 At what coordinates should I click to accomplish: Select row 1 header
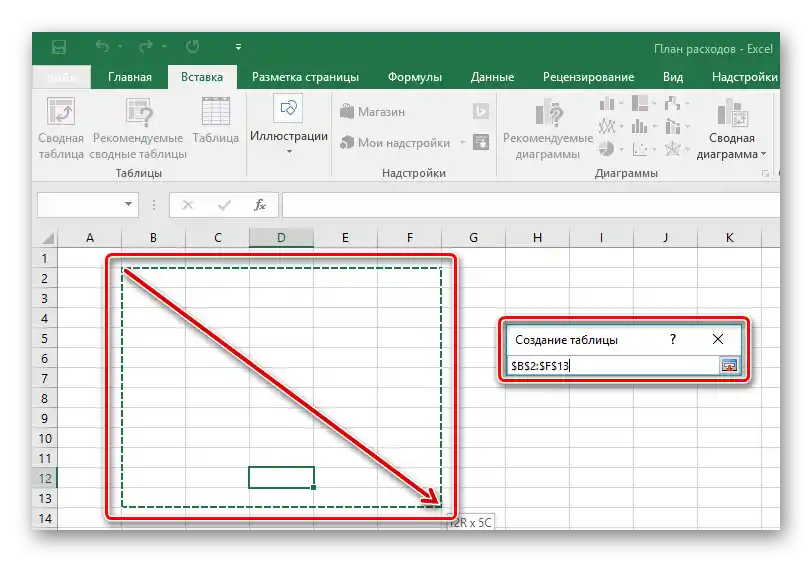pos(45,258)
